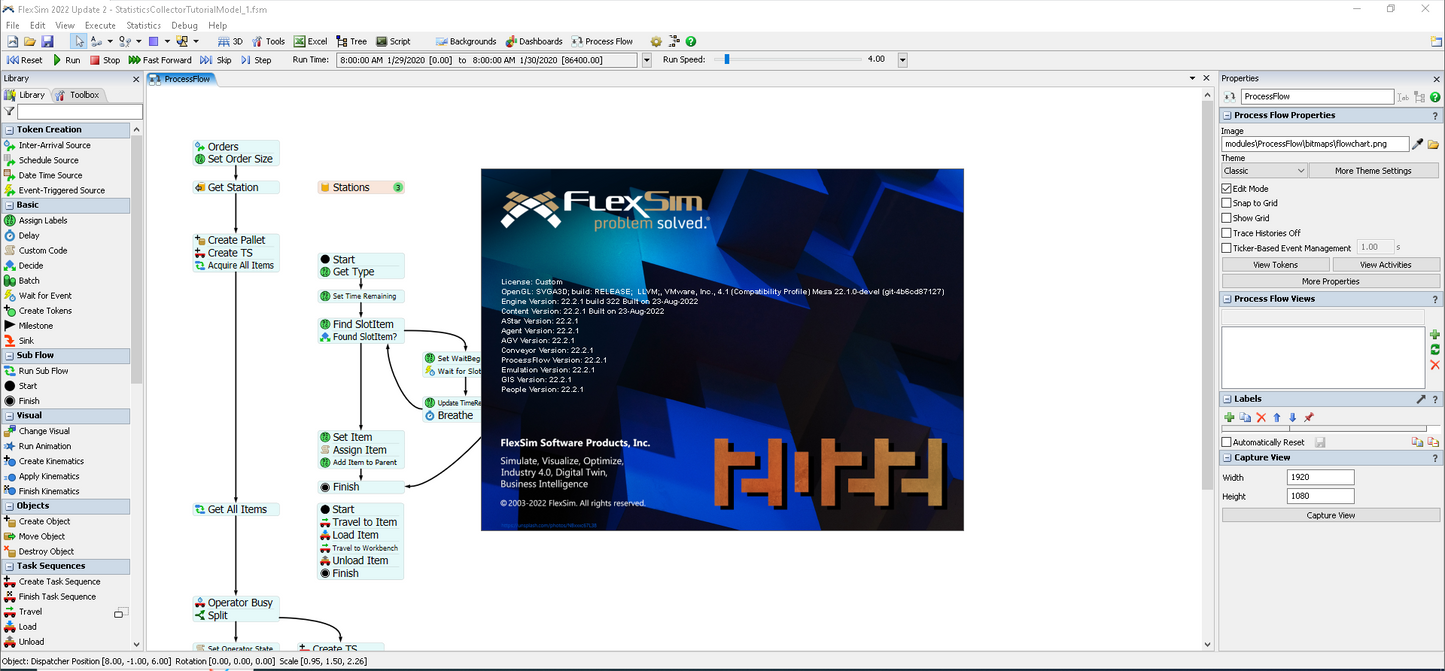The height and width of the screenshot is (671, 1445).
Task: Open Backgrounds toolbar menu
Action: (x=466, y=42)
